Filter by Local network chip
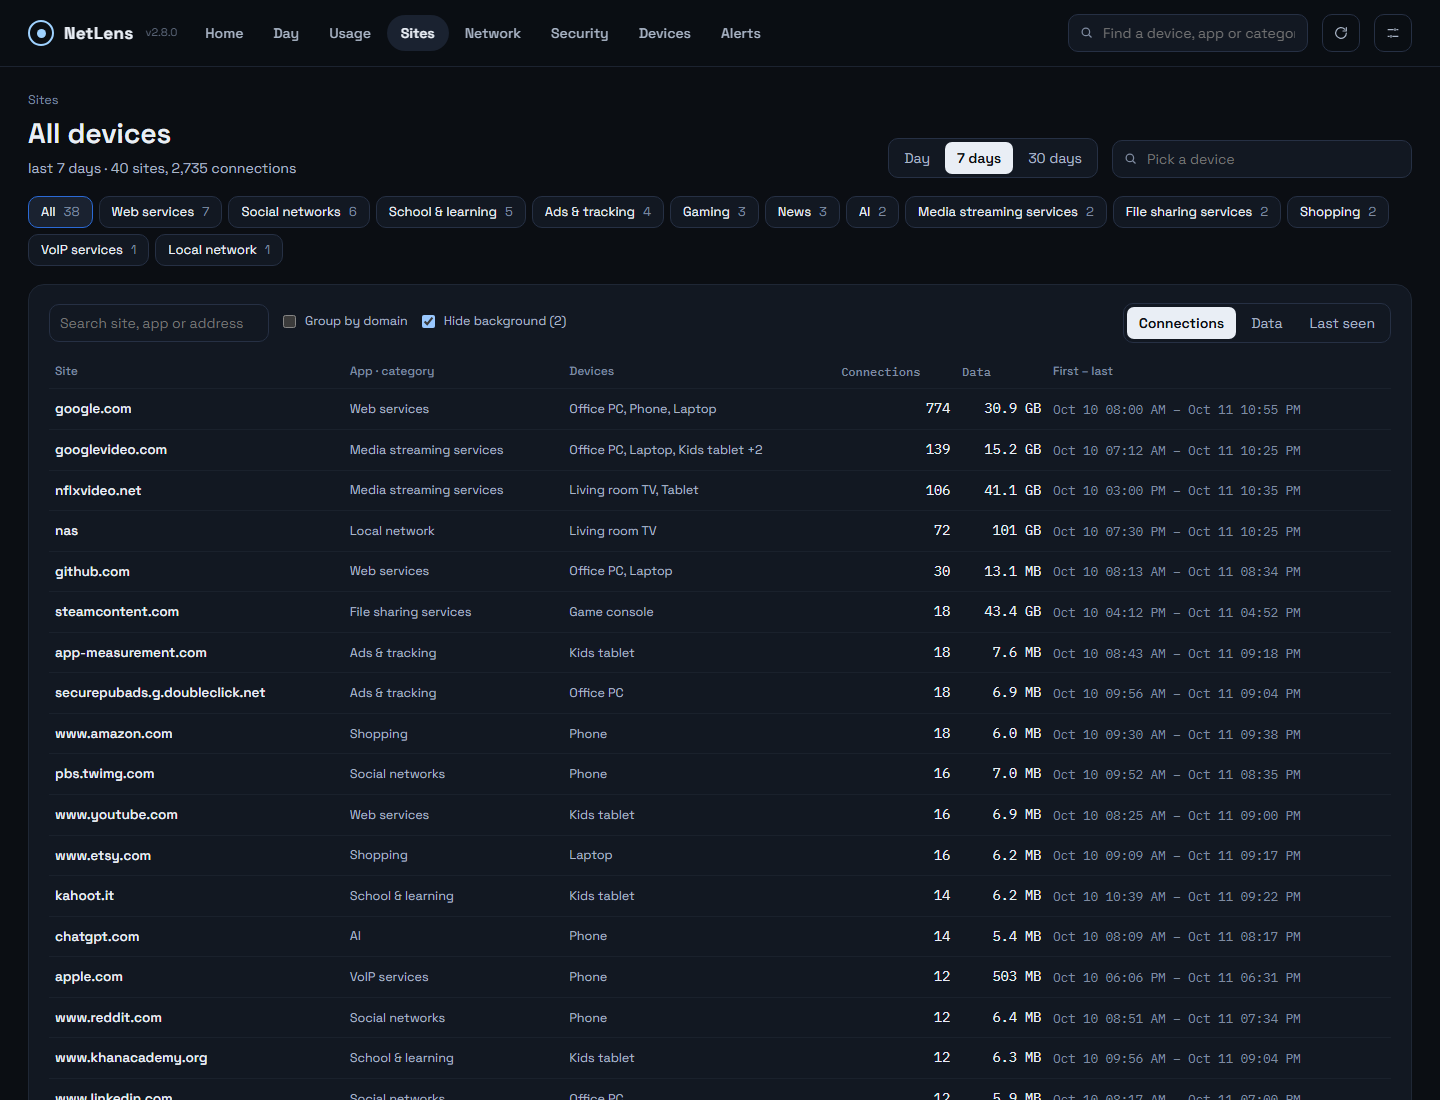1440x1100 pixels. click(x=219, y=250)
